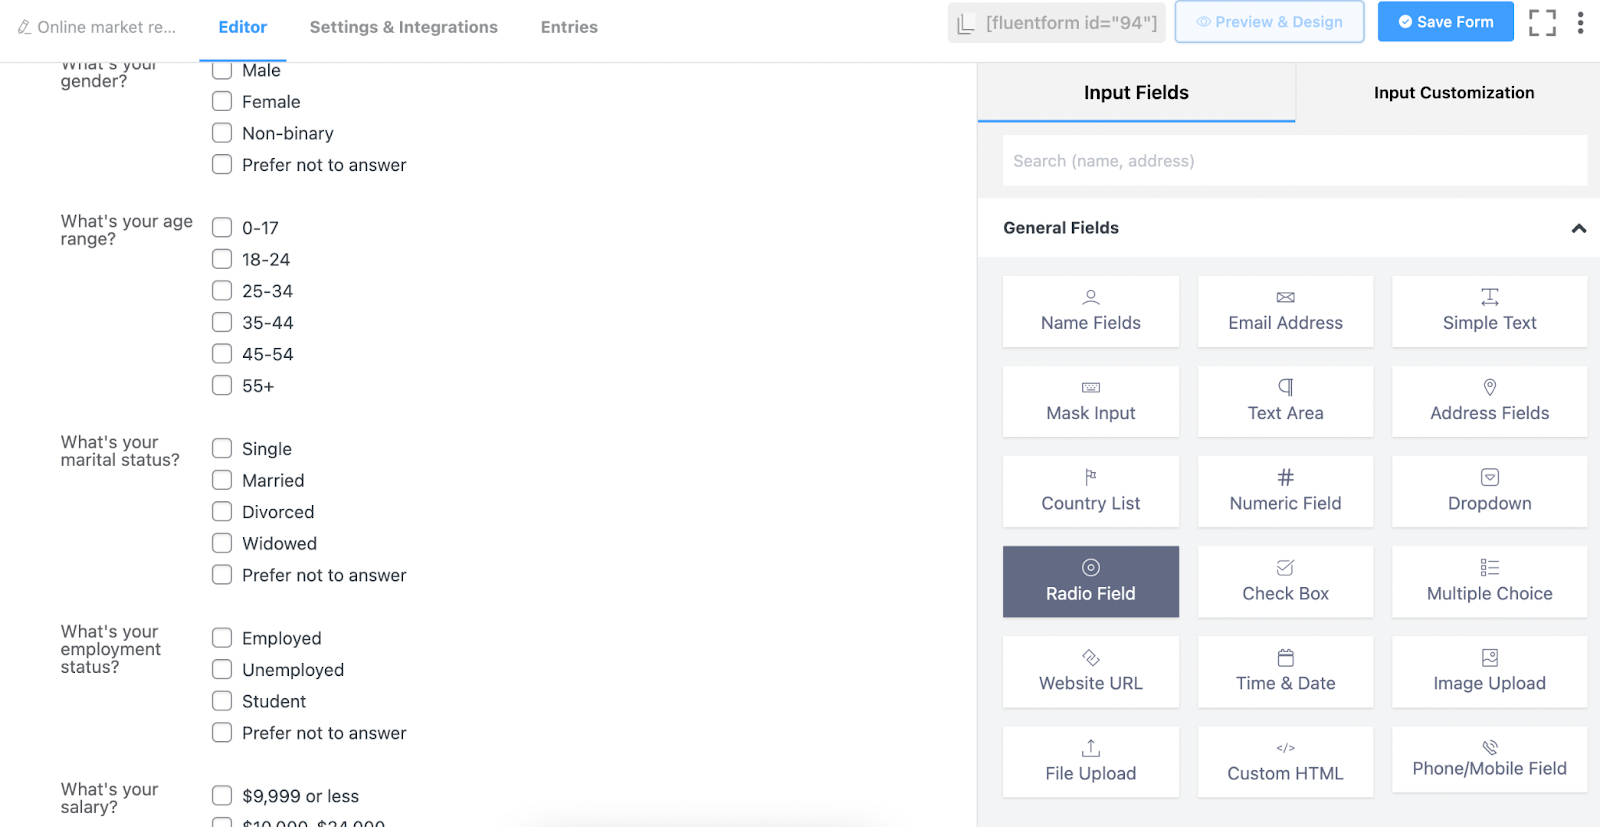Focus the field search box
The width and height of the screenshot is (1600, 827).
1294,161
